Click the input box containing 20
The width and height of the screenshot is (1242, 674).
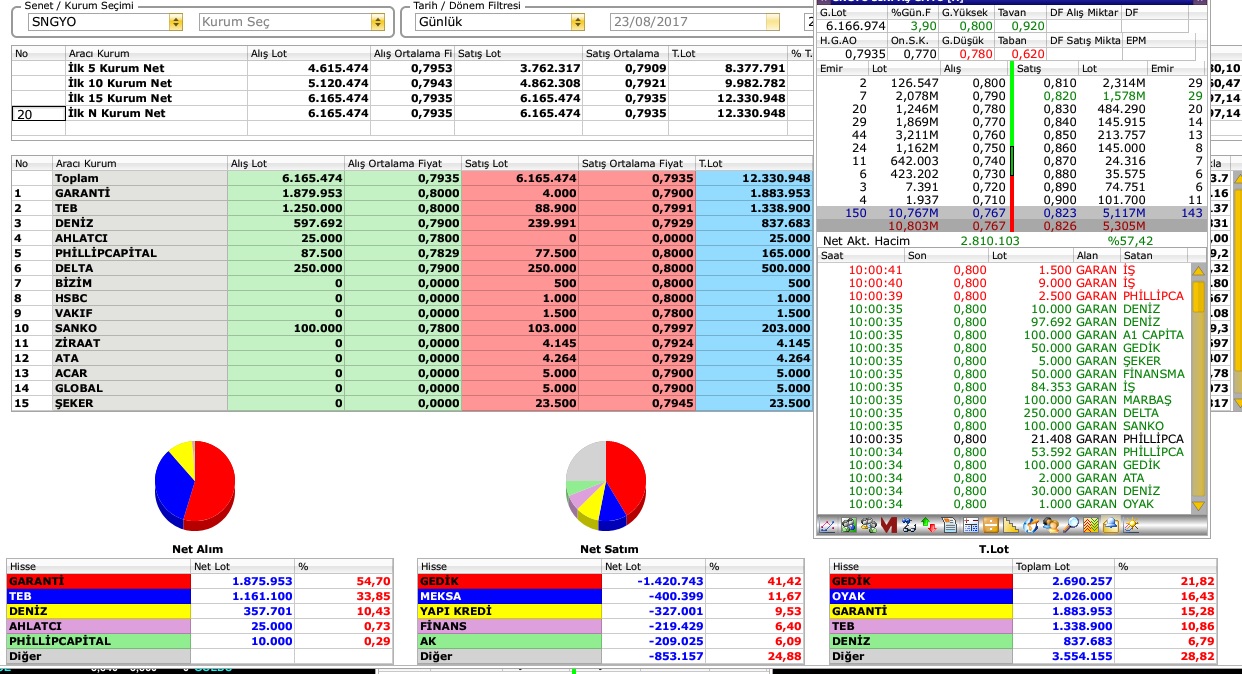tap(38, 114)
